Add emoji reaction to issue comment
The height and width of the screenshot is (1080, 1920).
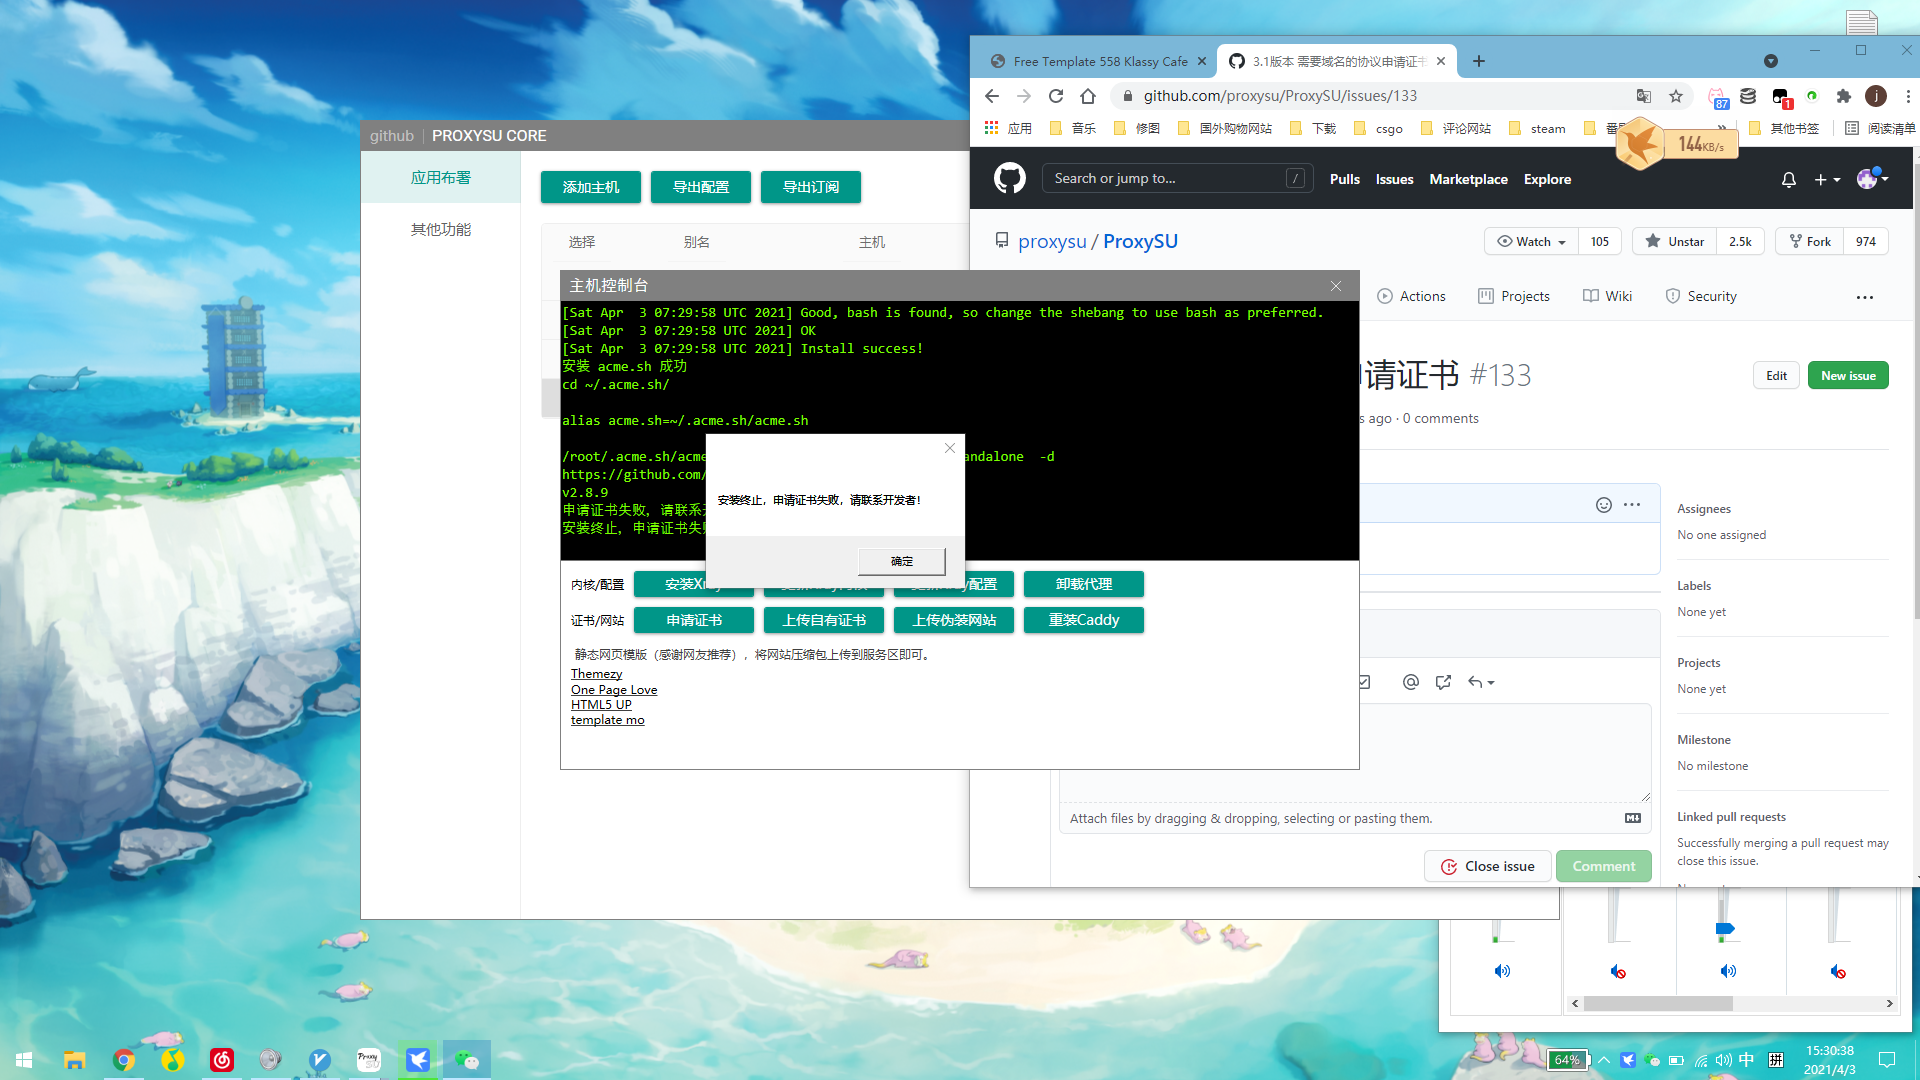[1604, 505]
